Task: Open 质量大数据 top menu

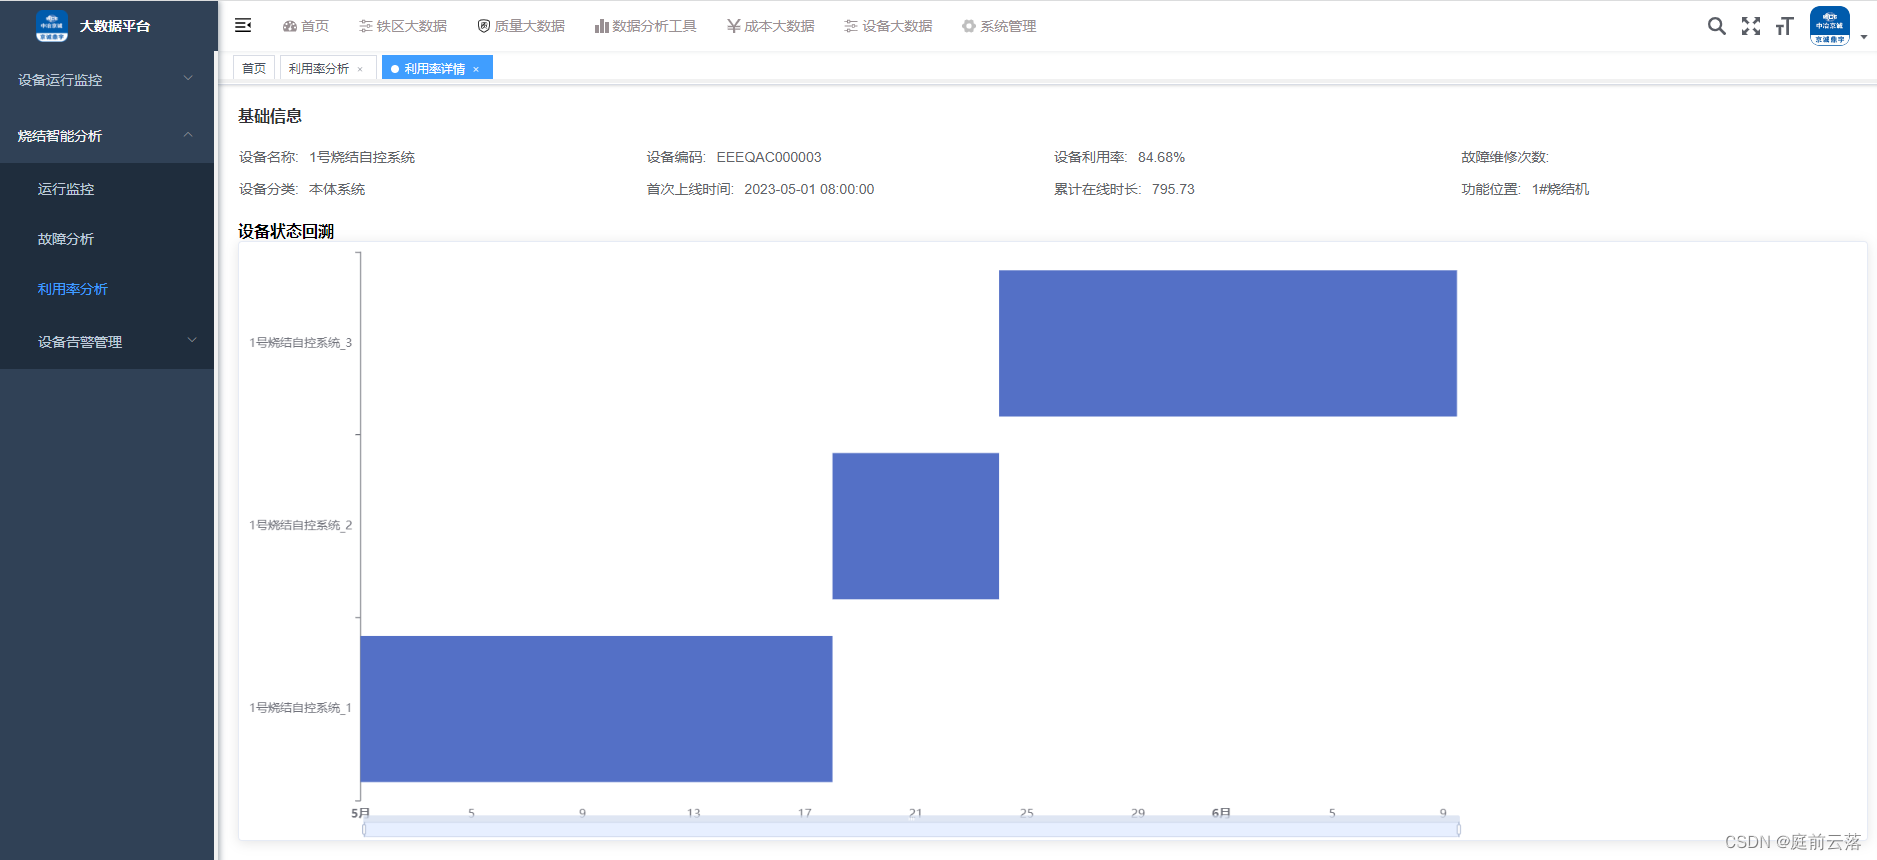Action: click(521, 26)
